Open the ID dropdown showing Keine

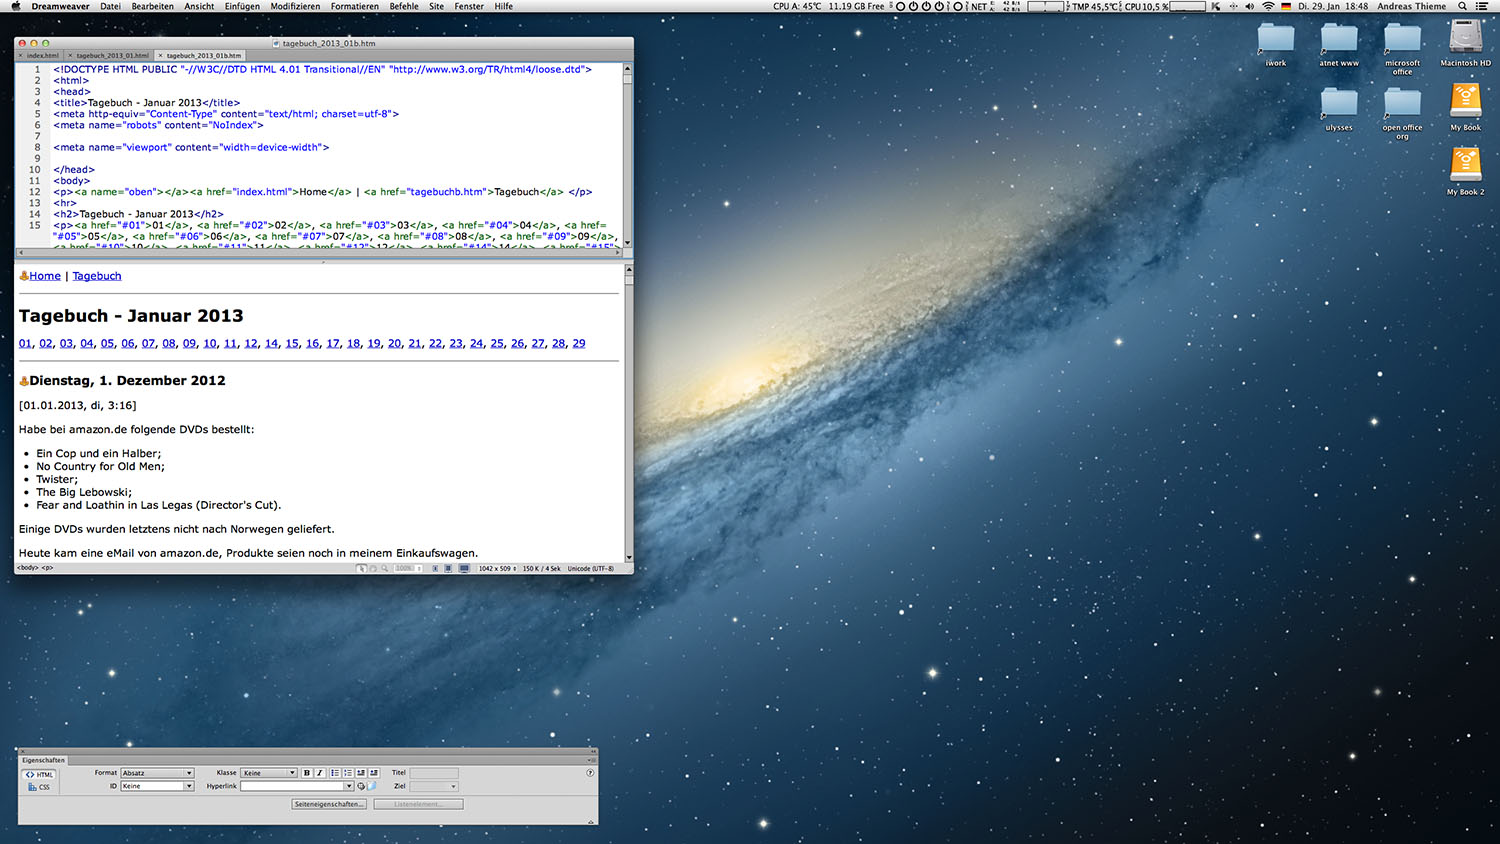tap(157, 786)
